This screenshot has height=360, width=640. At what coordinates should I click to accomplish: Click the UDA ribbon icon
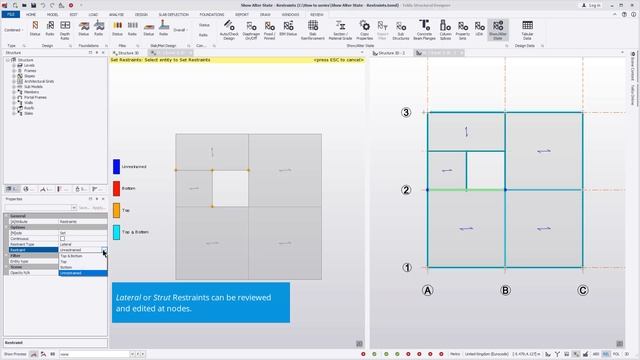[479, 28]
